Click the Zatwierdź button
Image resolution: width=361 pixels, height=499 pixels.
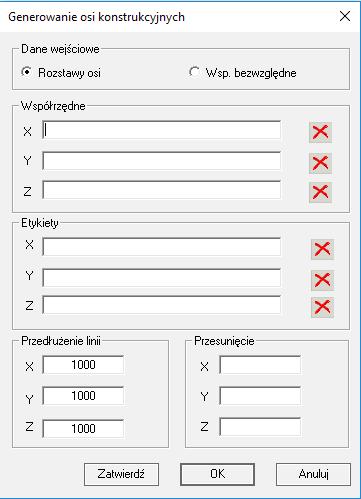121,474
